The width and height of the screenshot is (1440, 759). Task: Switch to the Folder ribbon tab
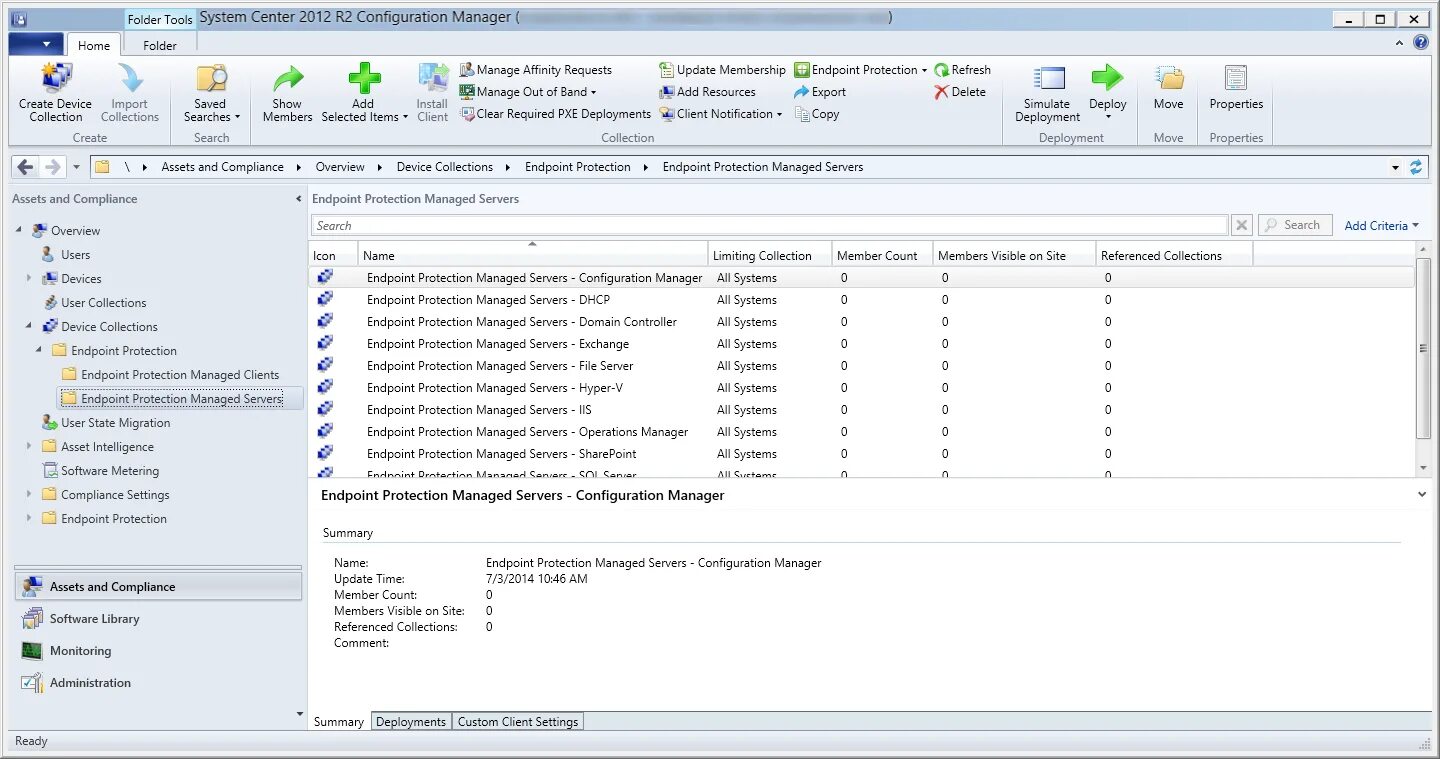(x=160, y=45)
